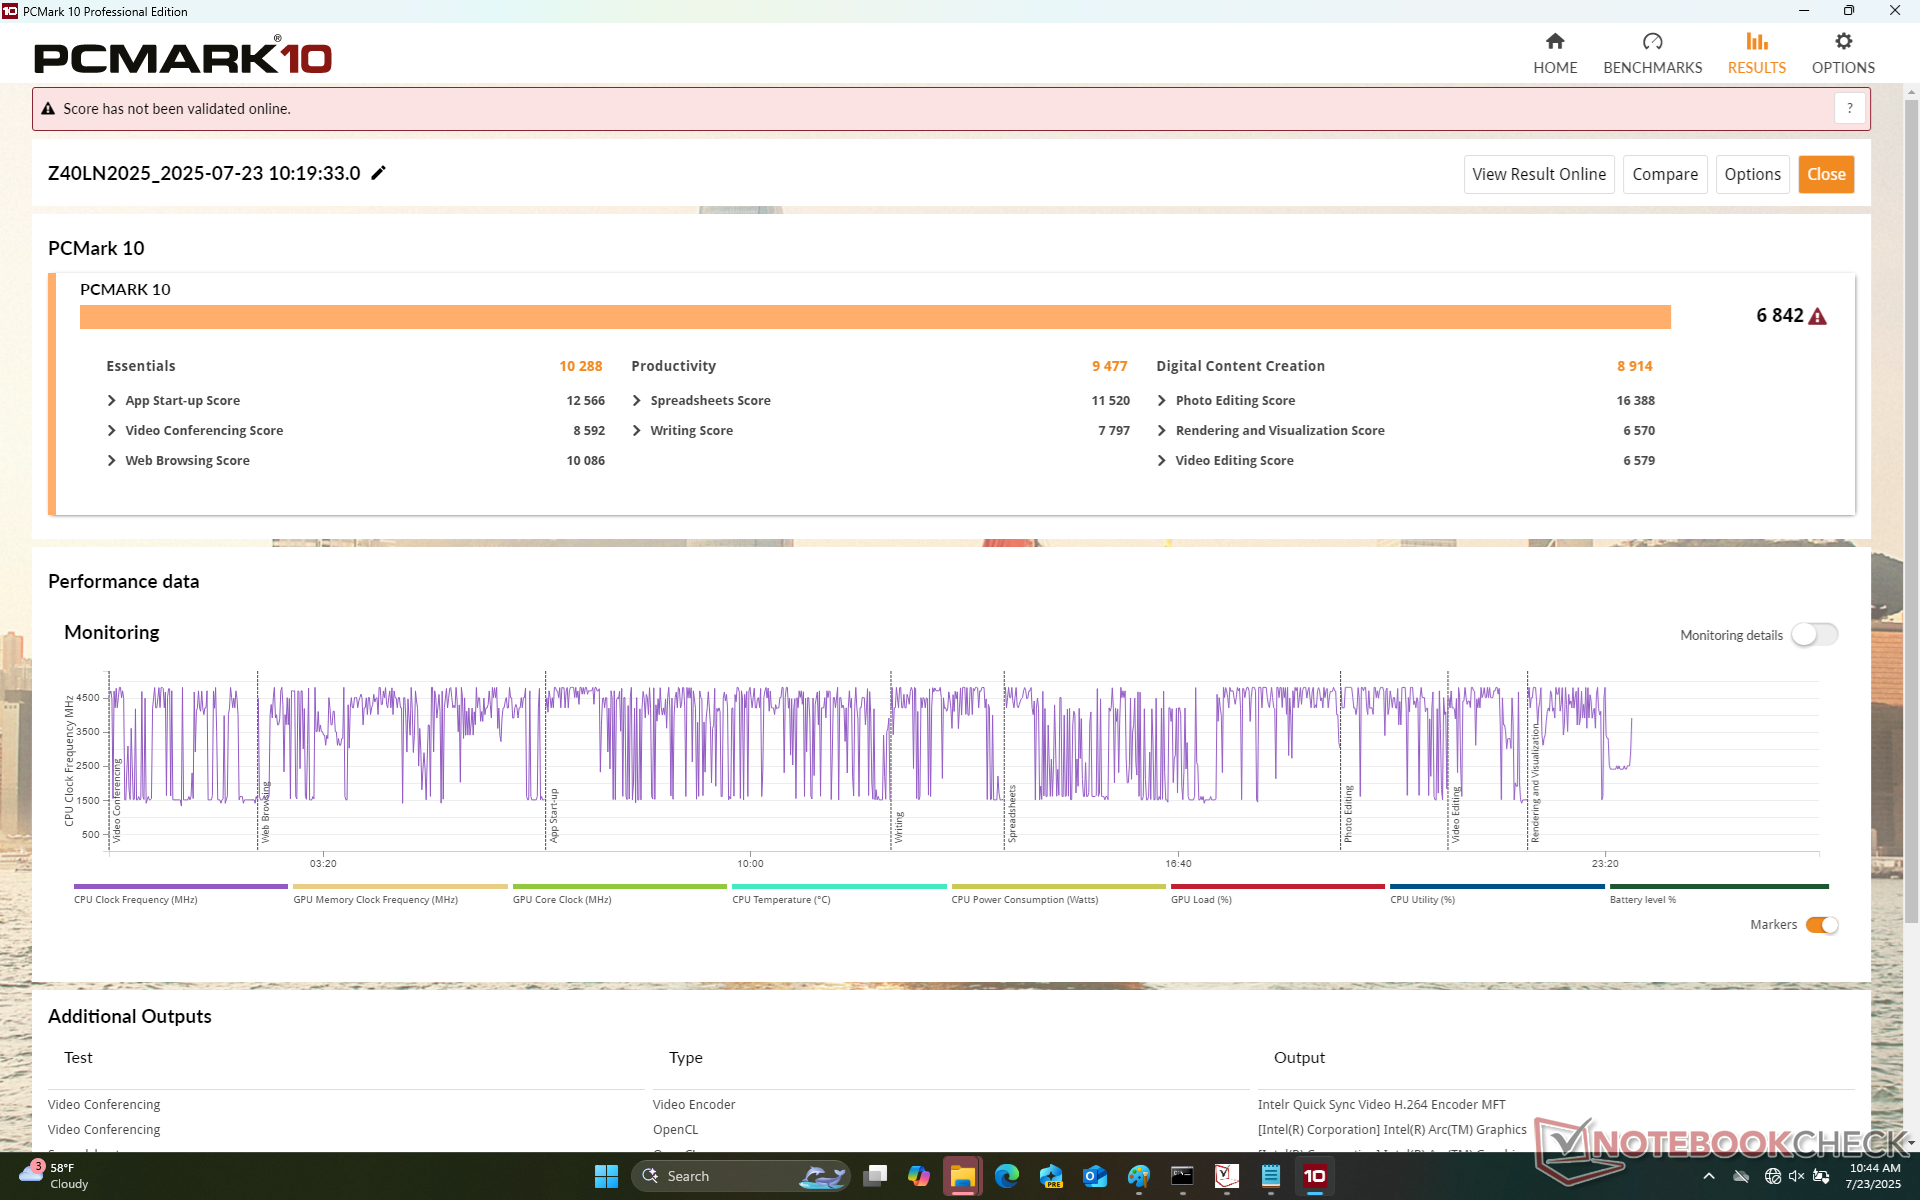Viewport: 1920px width, 1200px height.
Task: Click the View Result Online button
Action: 1538,174
